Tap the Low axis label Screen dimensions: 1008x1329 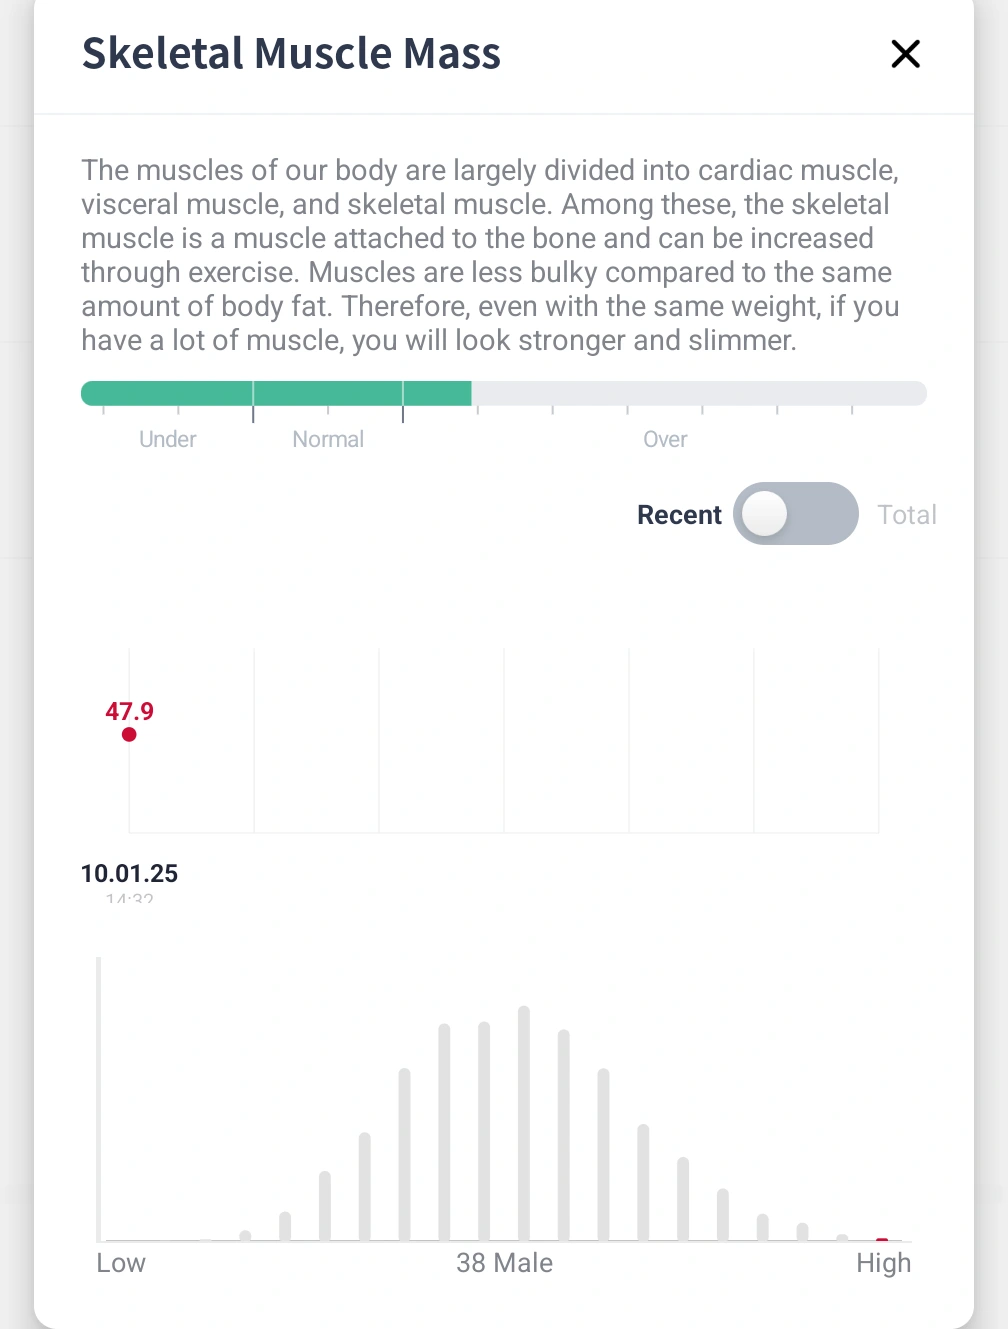(121, 1263)
